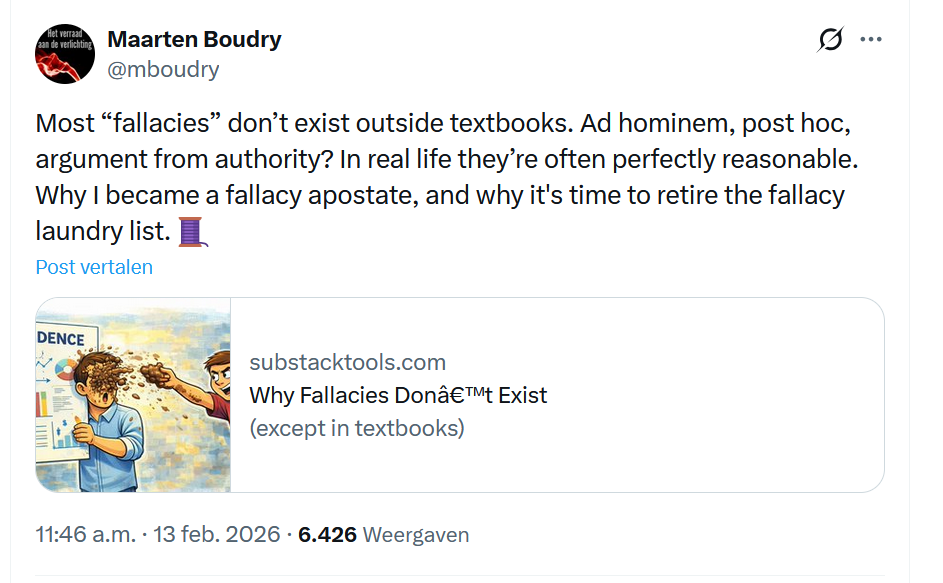Open the link card's cartoon thumbnail

pos(133,395)
